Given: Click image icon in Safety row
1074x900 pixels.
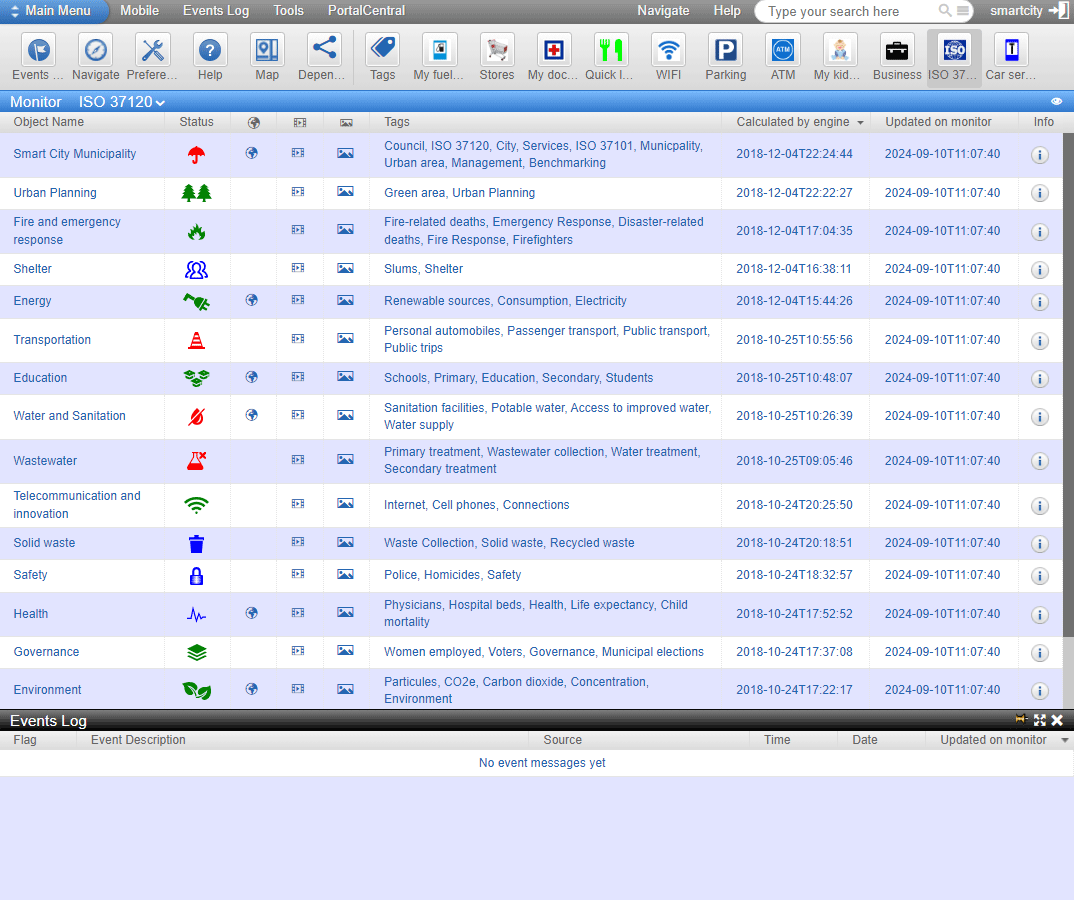Looking at the screenshot, I should [x=345, y=575].
